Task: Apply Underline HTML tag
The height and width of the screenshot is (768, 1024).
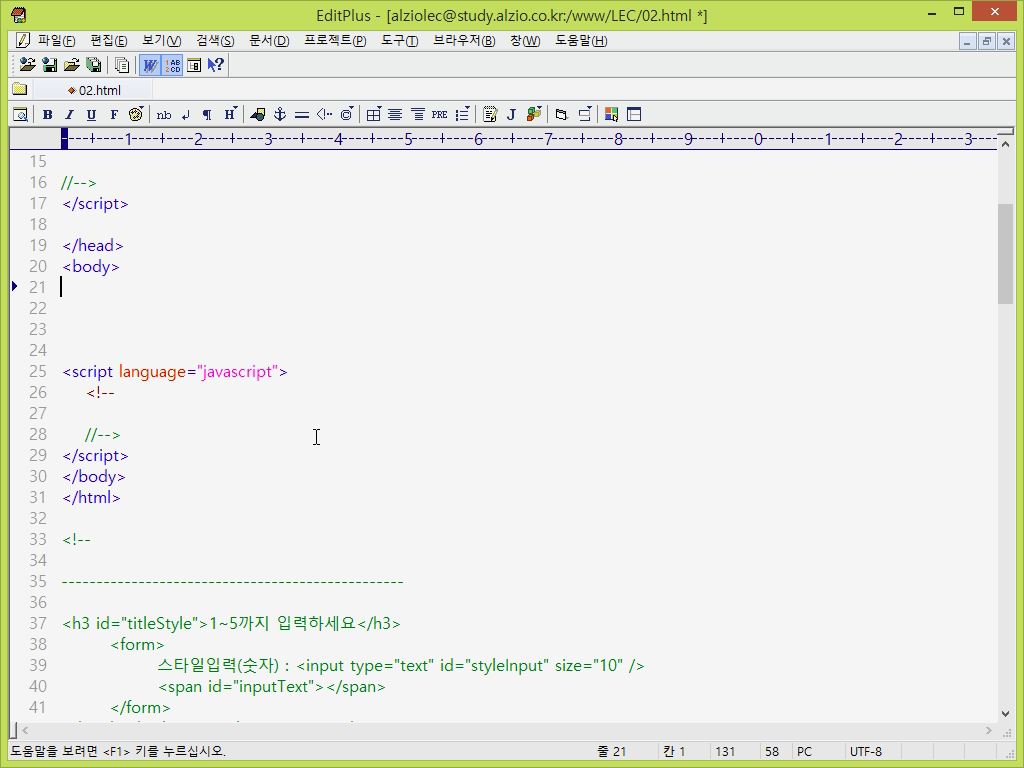Action: tap(91, 114)
